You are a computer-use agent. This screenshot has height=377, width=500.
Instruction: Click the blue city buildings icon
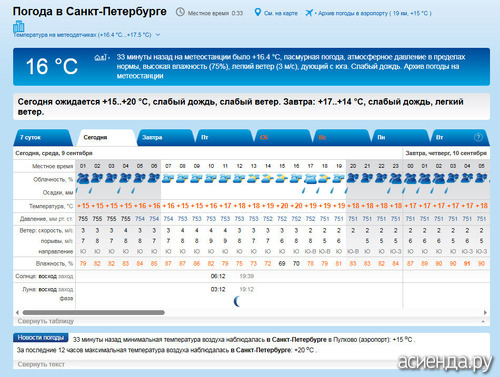pos(19,26)
